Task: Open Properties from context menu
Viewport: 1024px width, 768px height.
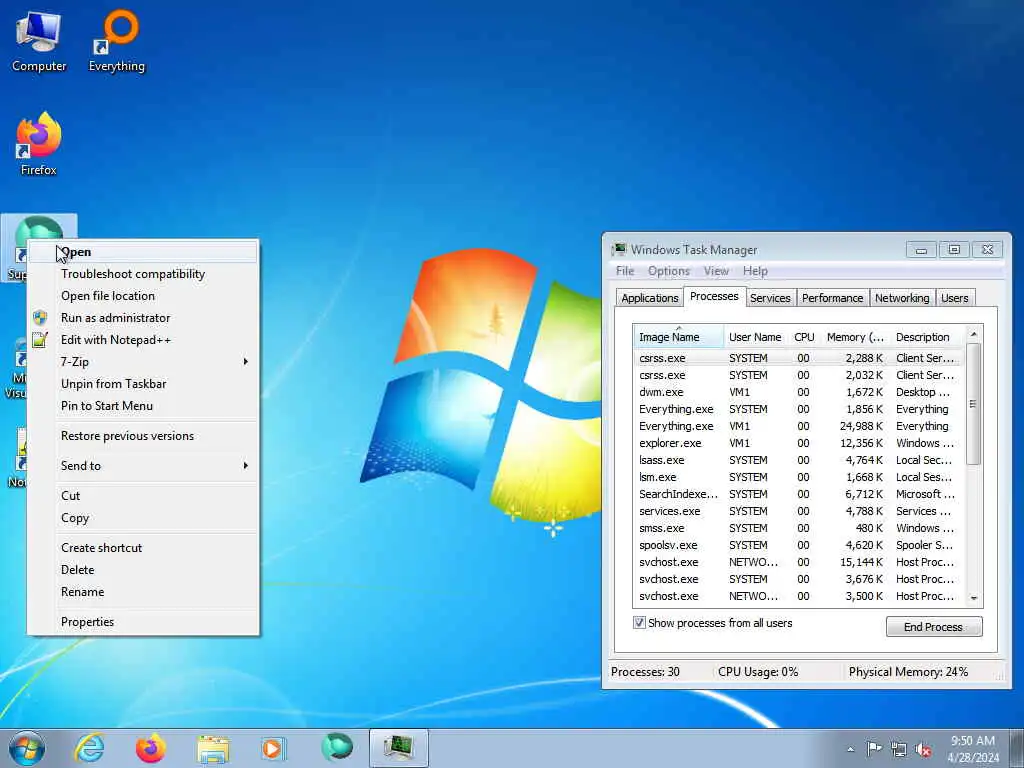Action: point(143,622)
